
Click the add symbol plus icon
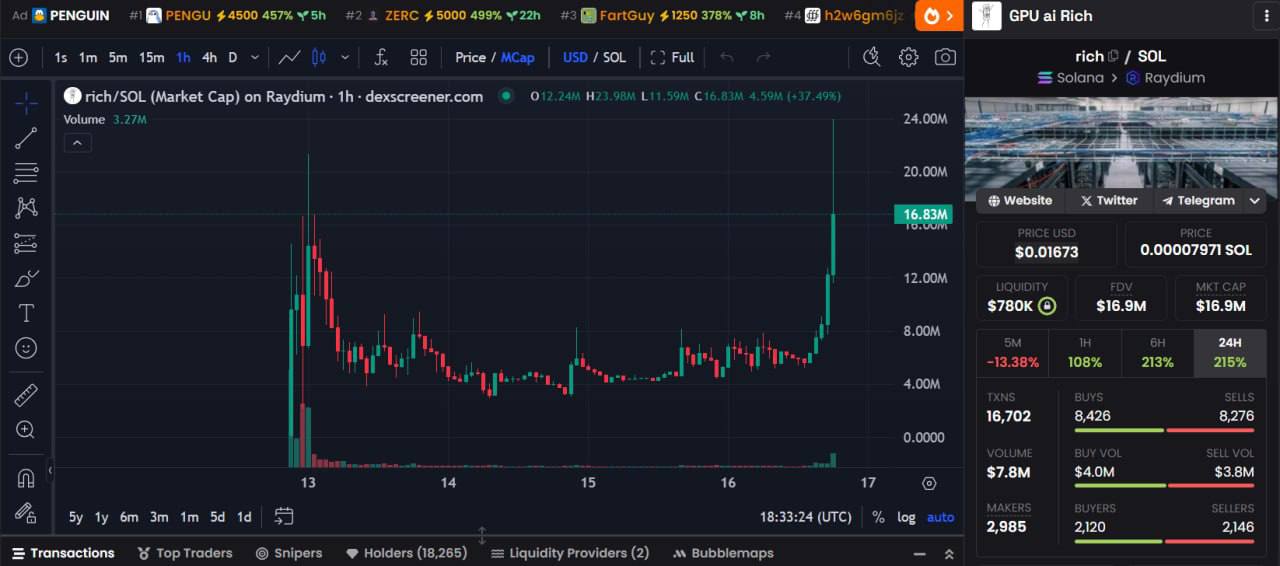pyautogui.click(x=18, y=57)
